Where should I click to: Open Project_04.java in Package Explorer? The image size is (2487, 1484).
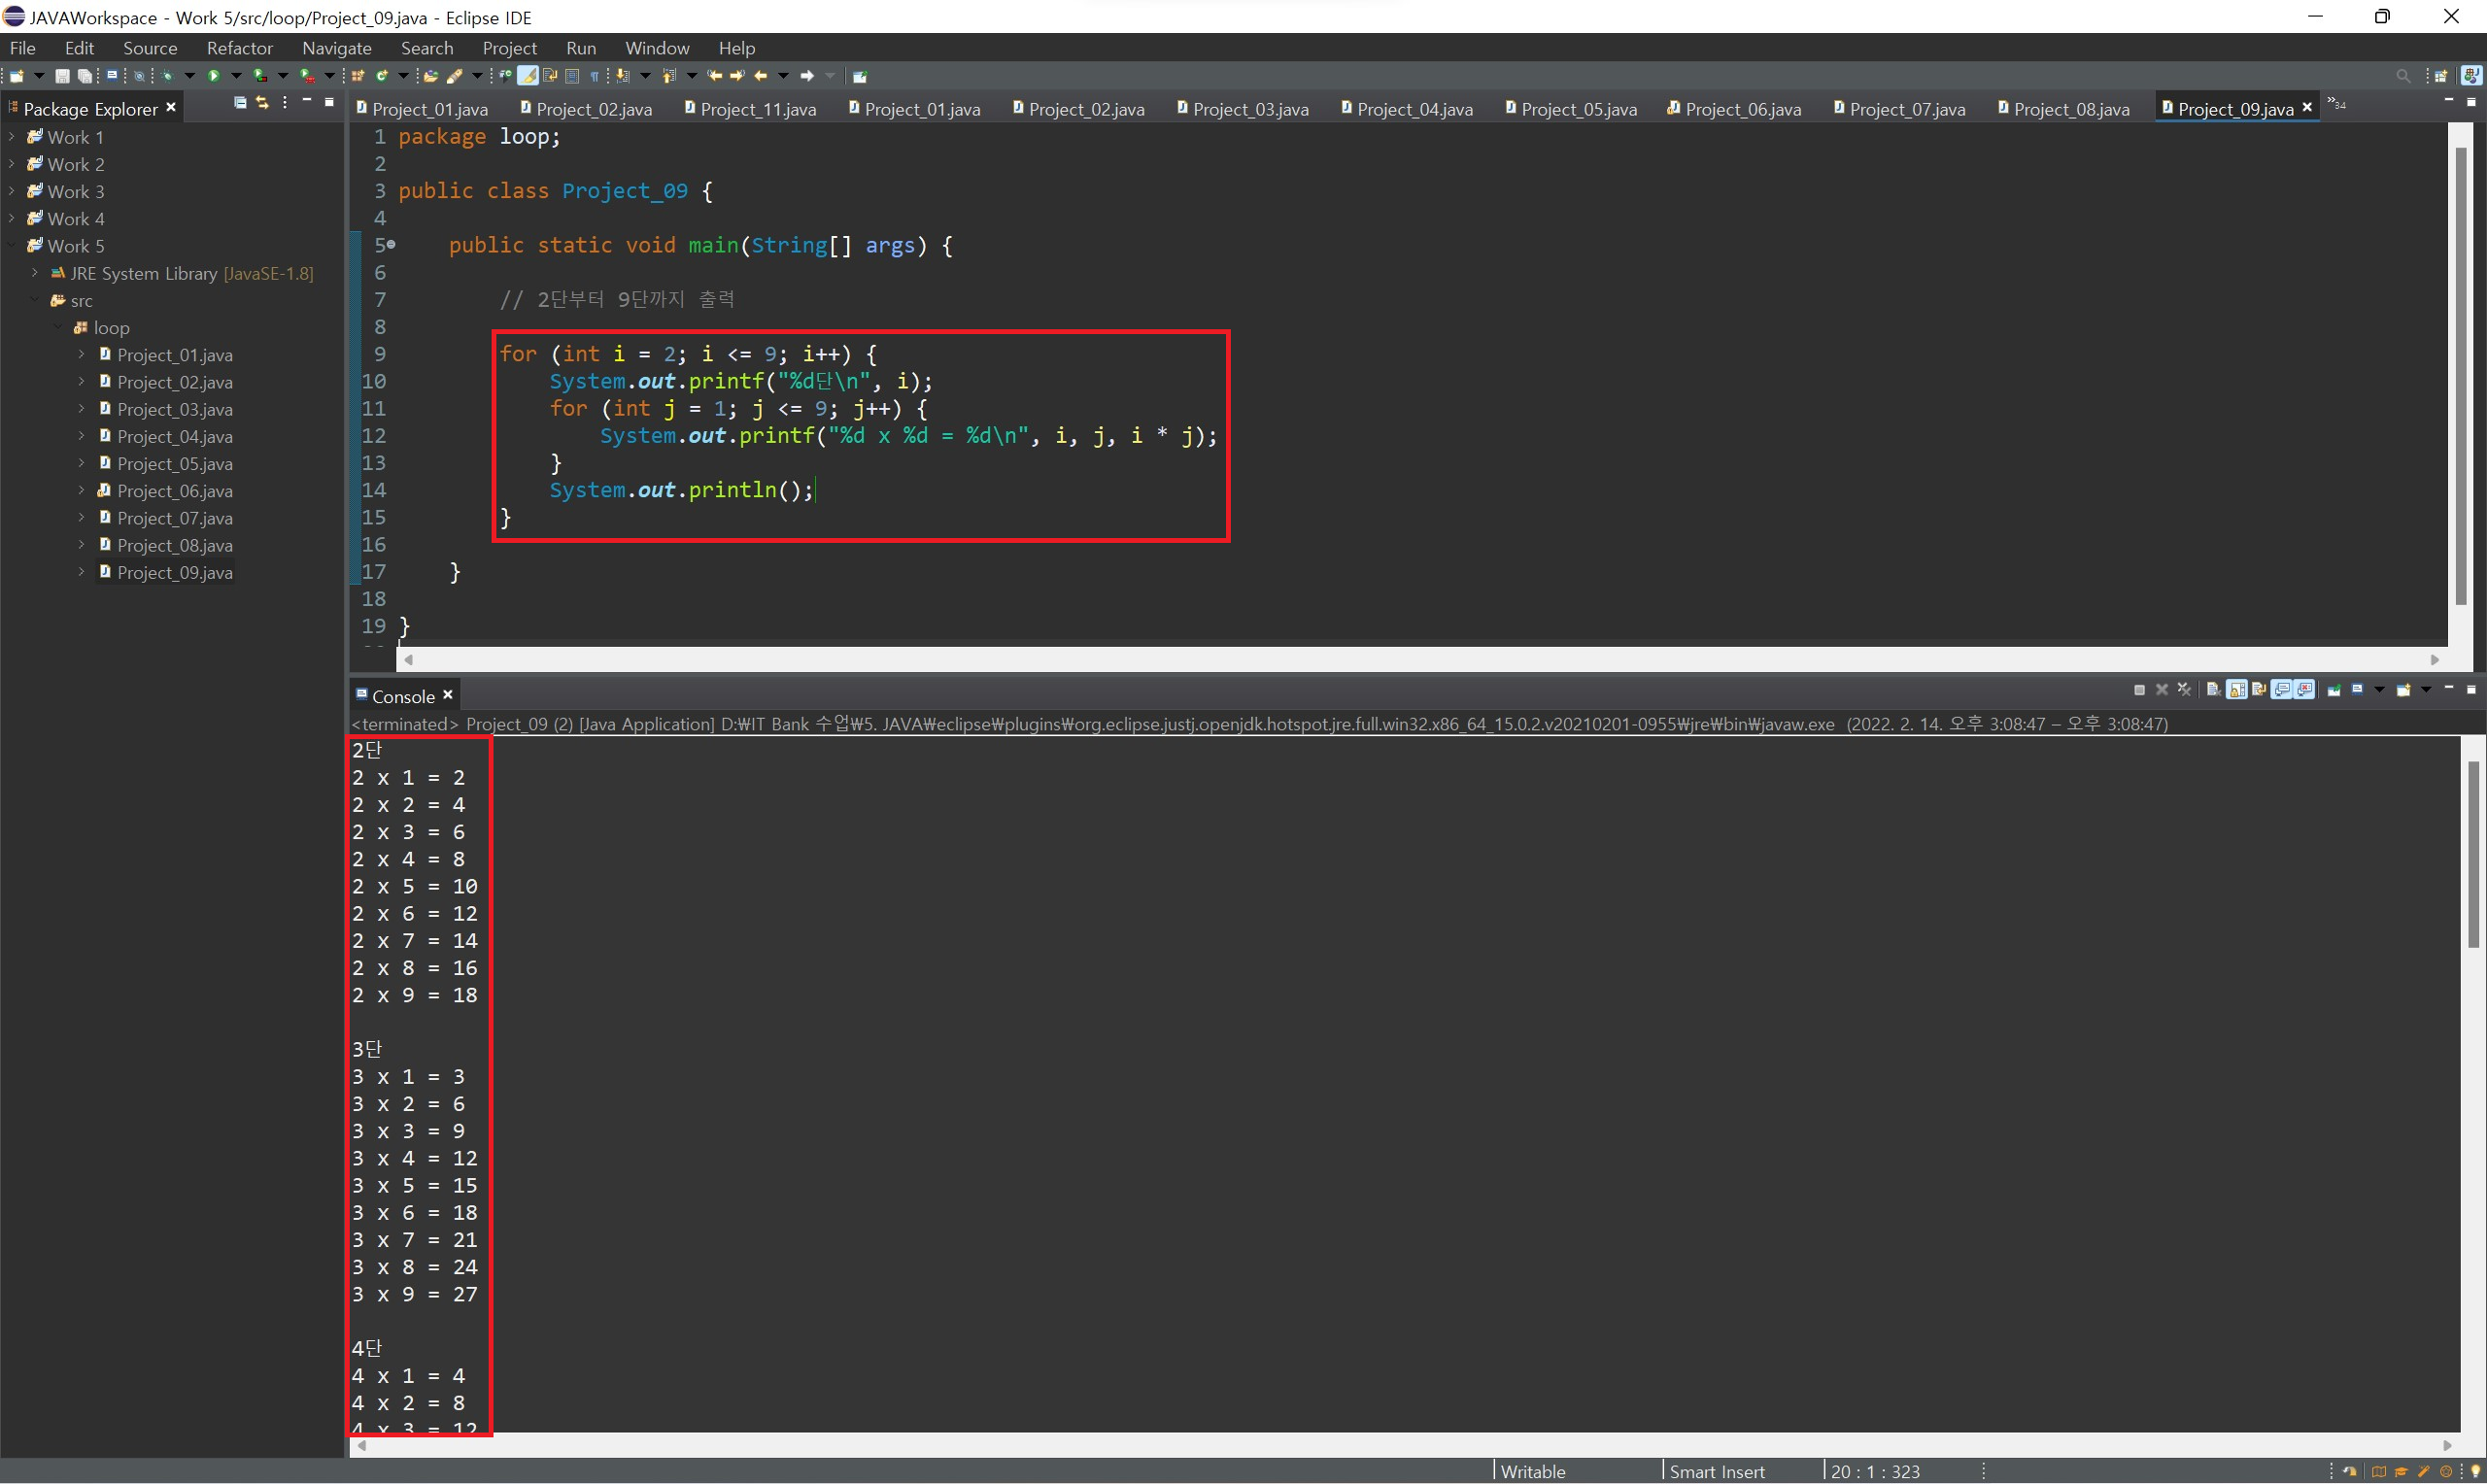pos(174,437)
